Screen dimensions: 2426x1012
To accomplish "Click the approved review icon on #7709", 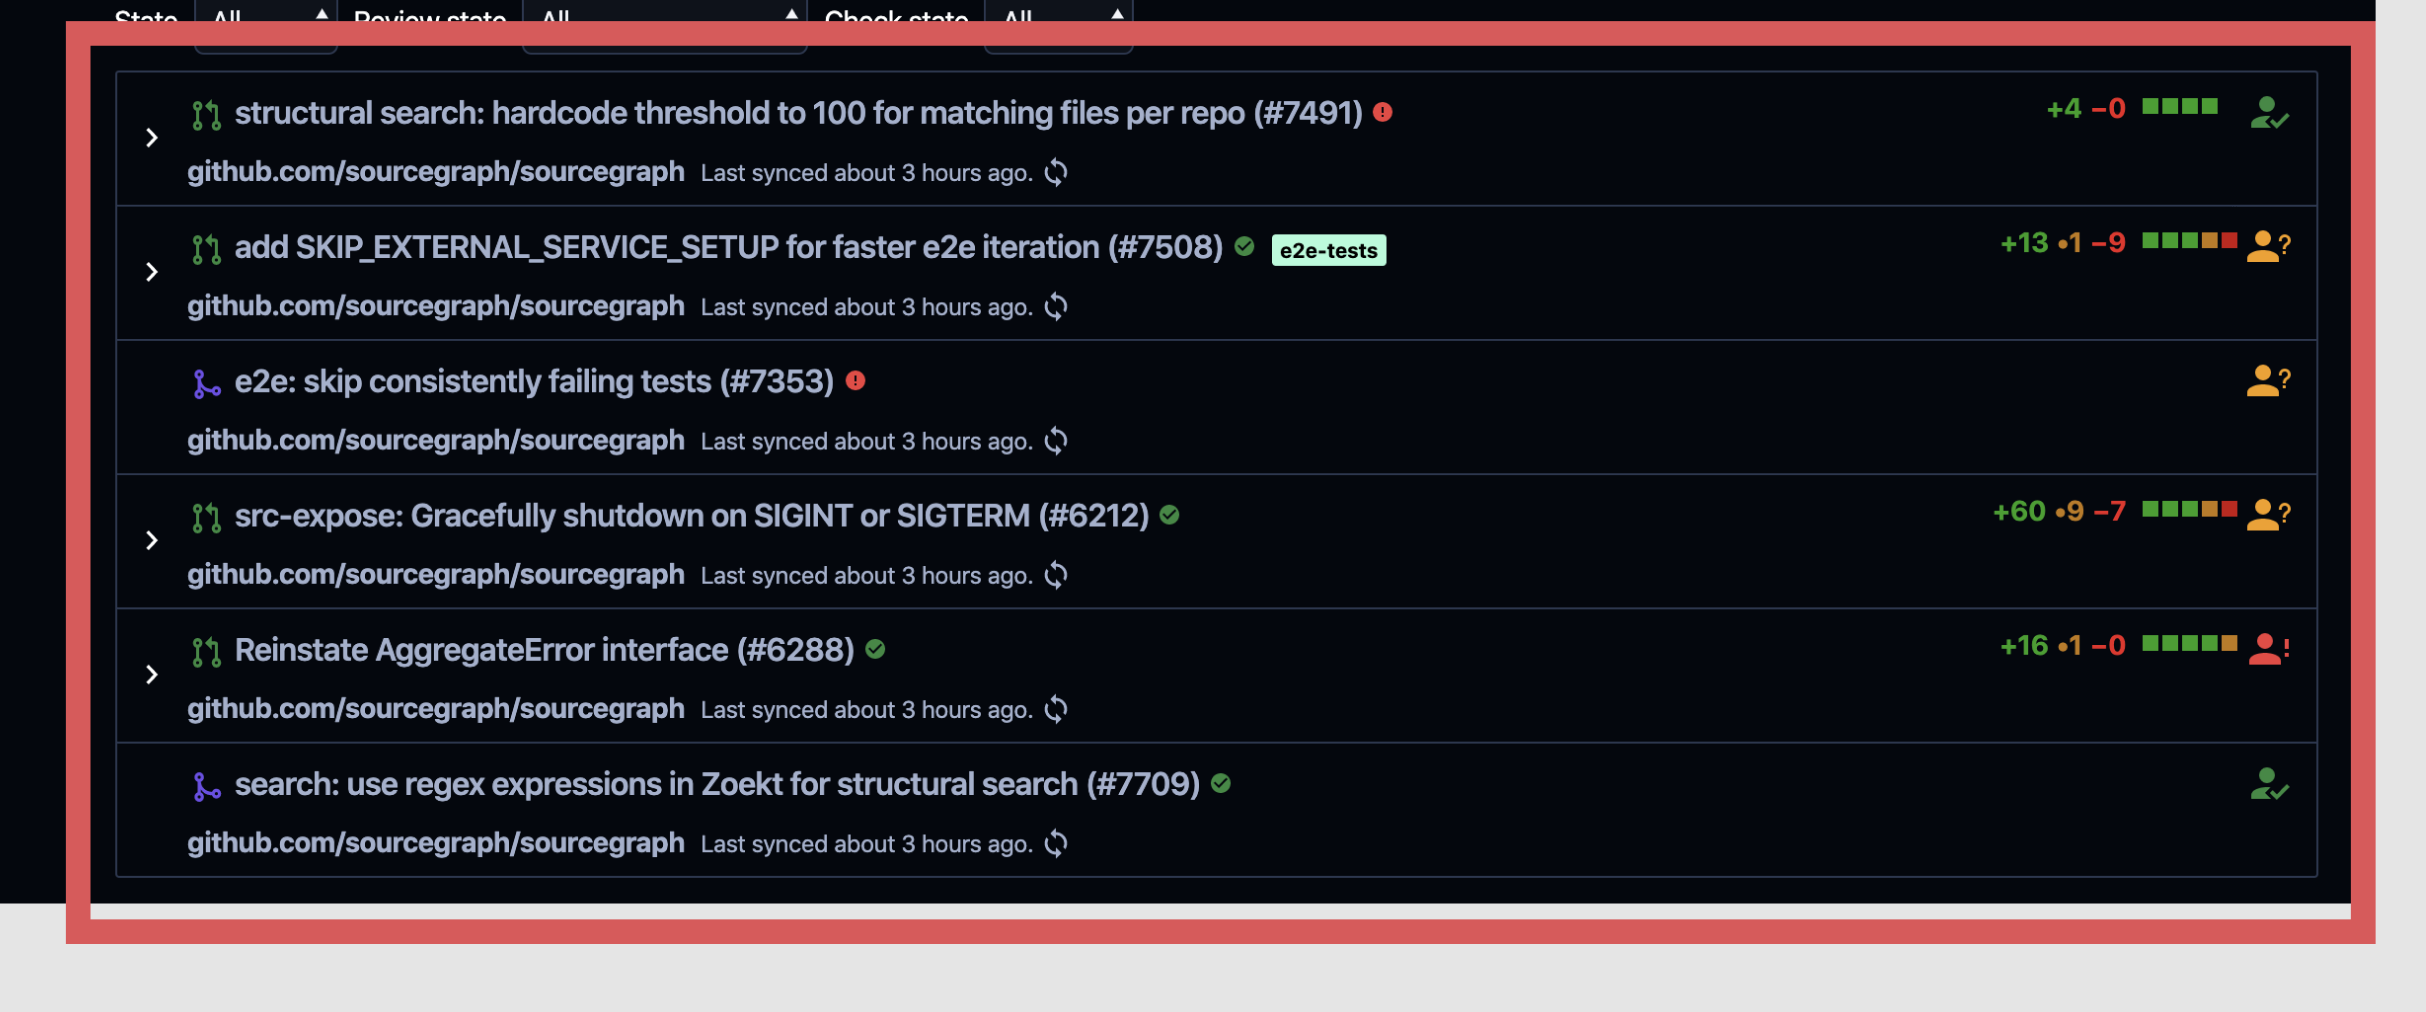I will coord(2269,784).
